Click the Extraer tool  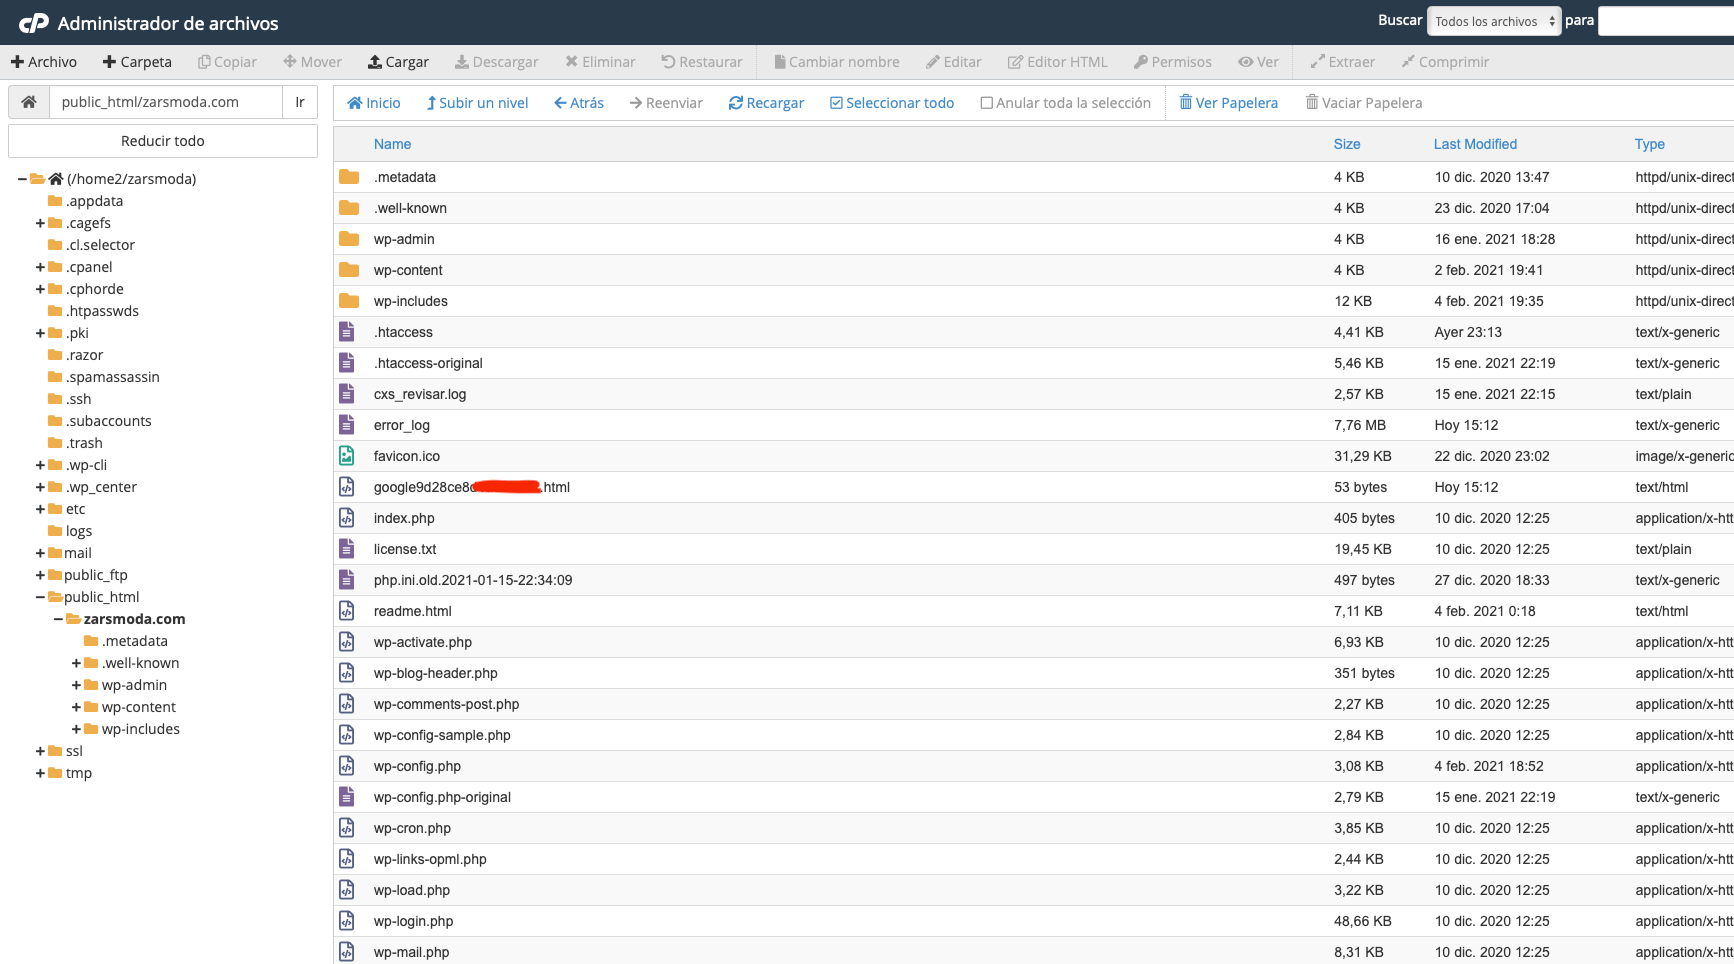[1343, 62]
